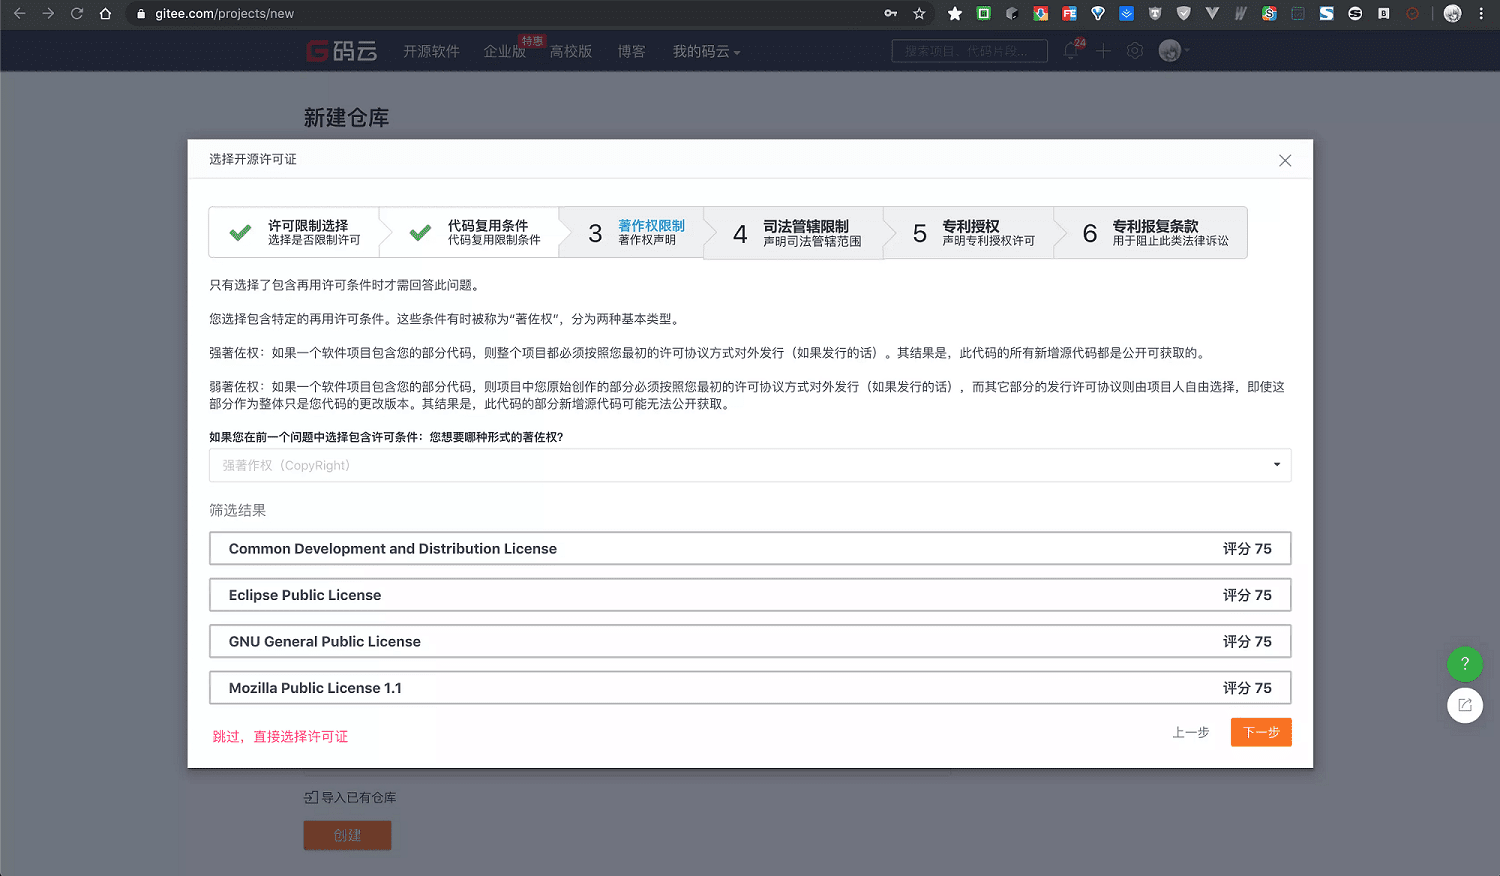Click the browser home icon
Image resolution: width=1500 pixels, height=876 pixels.
107,13
